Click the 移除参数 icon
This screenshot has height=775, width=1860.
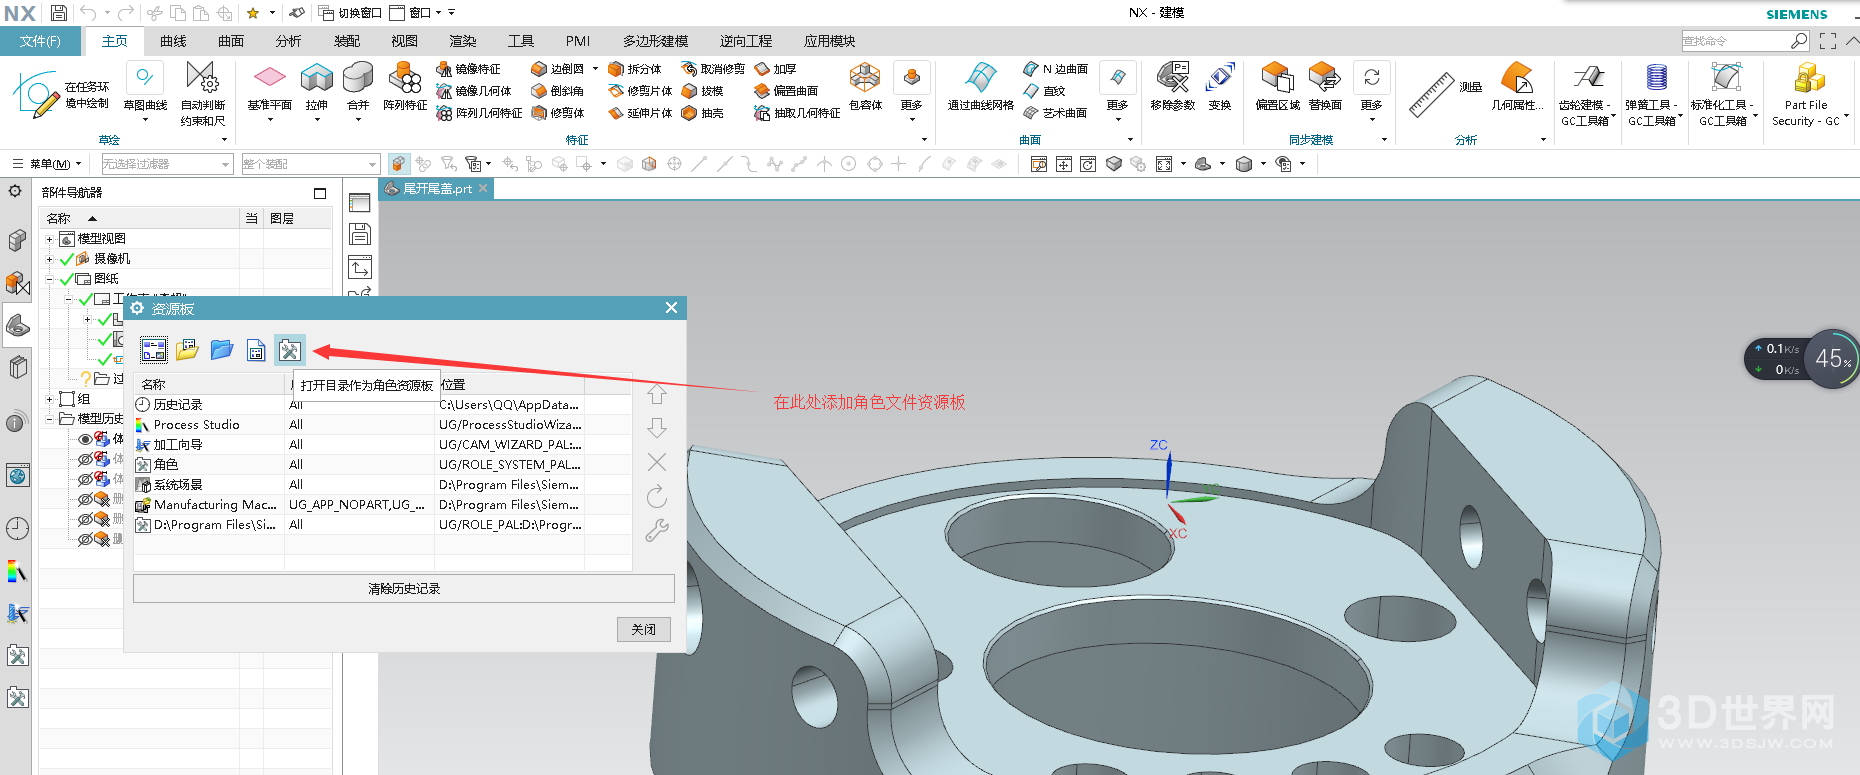tap(1172, 78)
